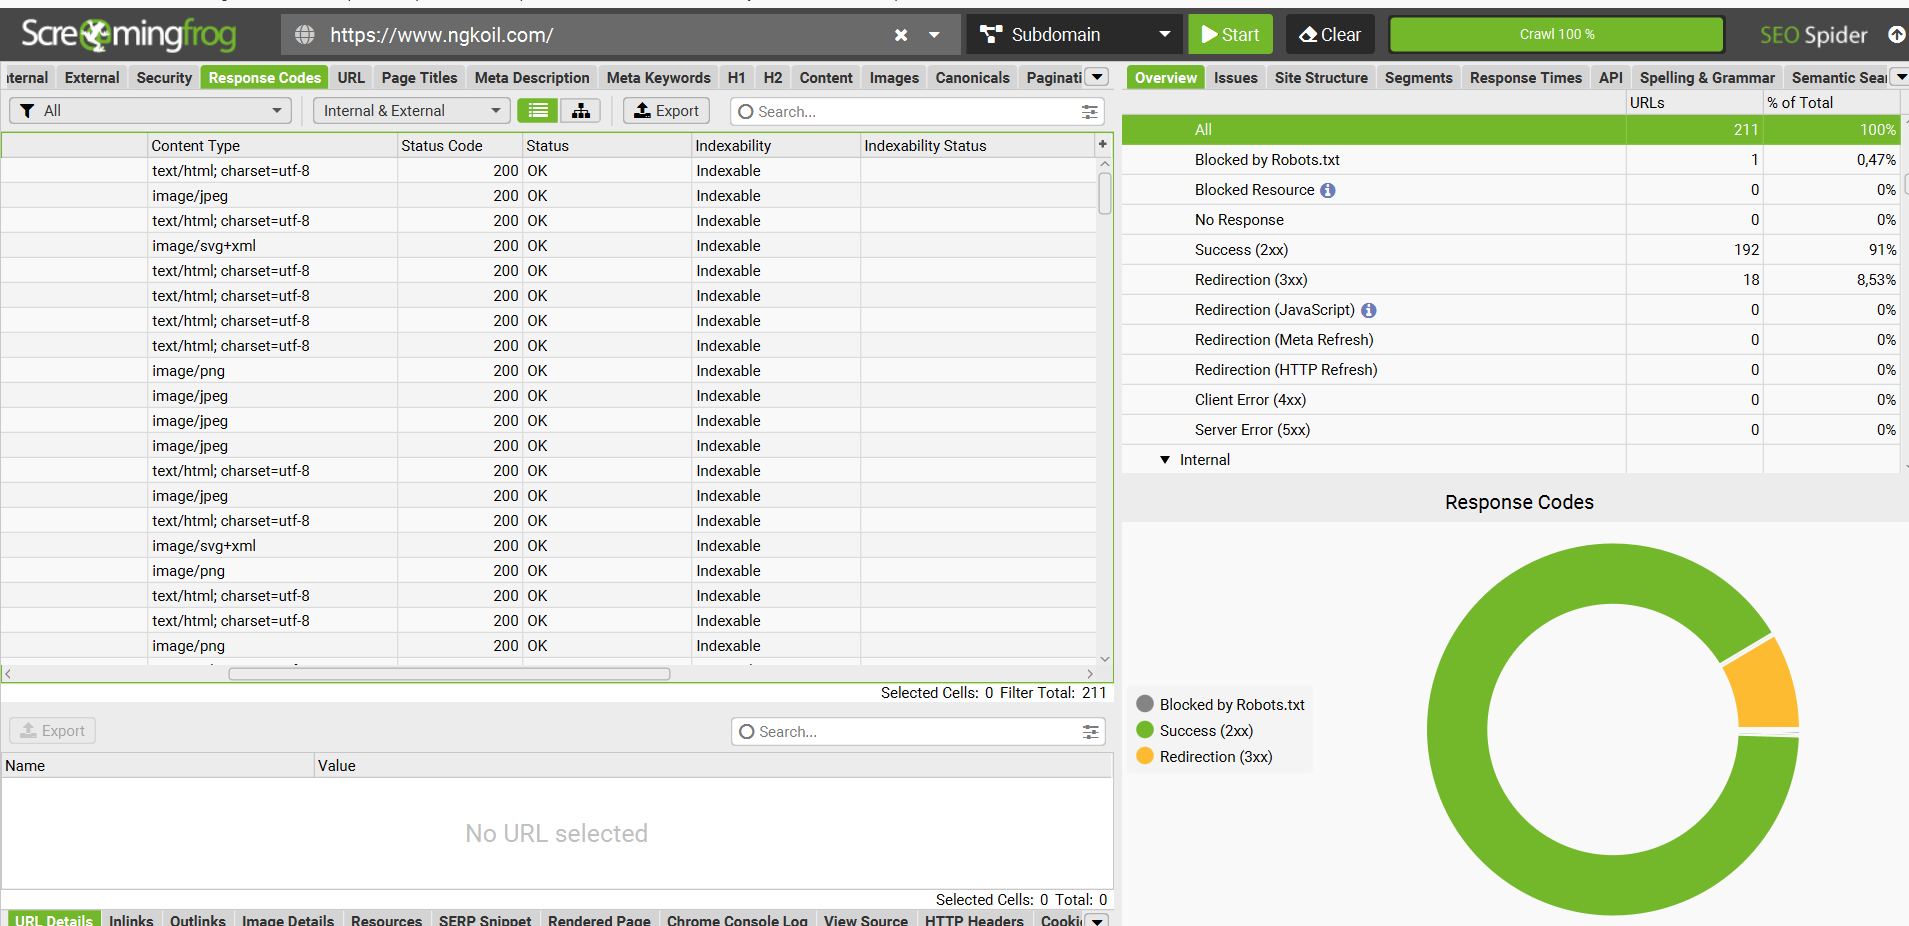Open the Page Titles tab
Viewport: 1909px width, 926px height.
[419, 77]
